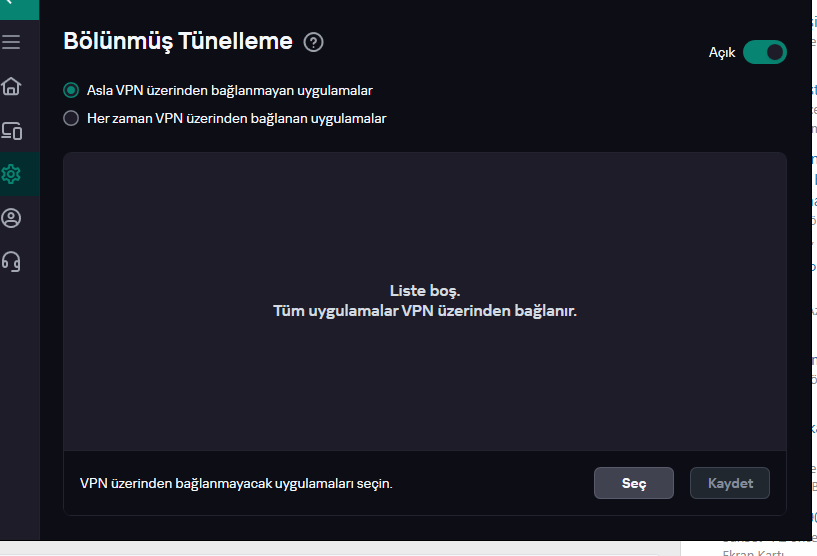Open the hamburger menu in the sidebar
This screenshot has width=817, height=556.
click(x=11, y=42)
